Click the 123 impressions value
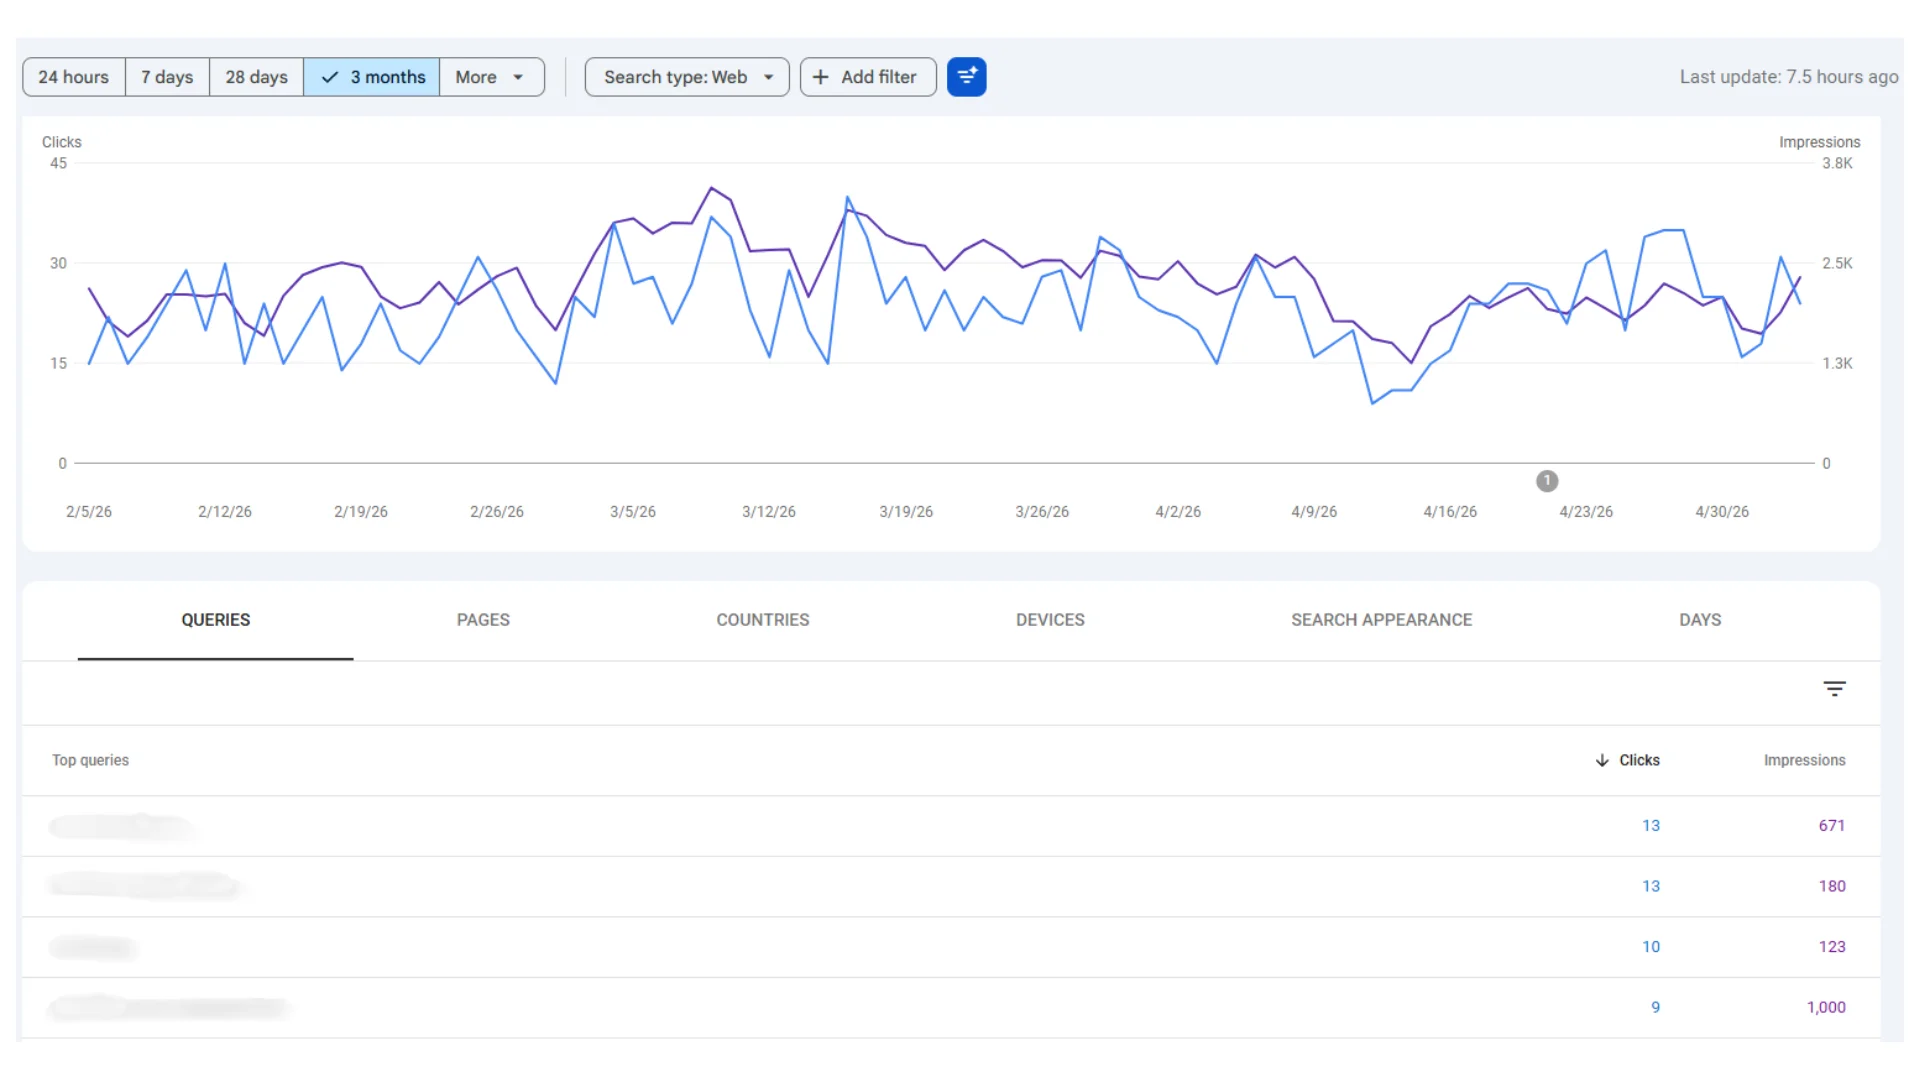Image resolution: width=1920 pixels, height=1080 pixels. pyautogui.click(x=1831, y=946)
